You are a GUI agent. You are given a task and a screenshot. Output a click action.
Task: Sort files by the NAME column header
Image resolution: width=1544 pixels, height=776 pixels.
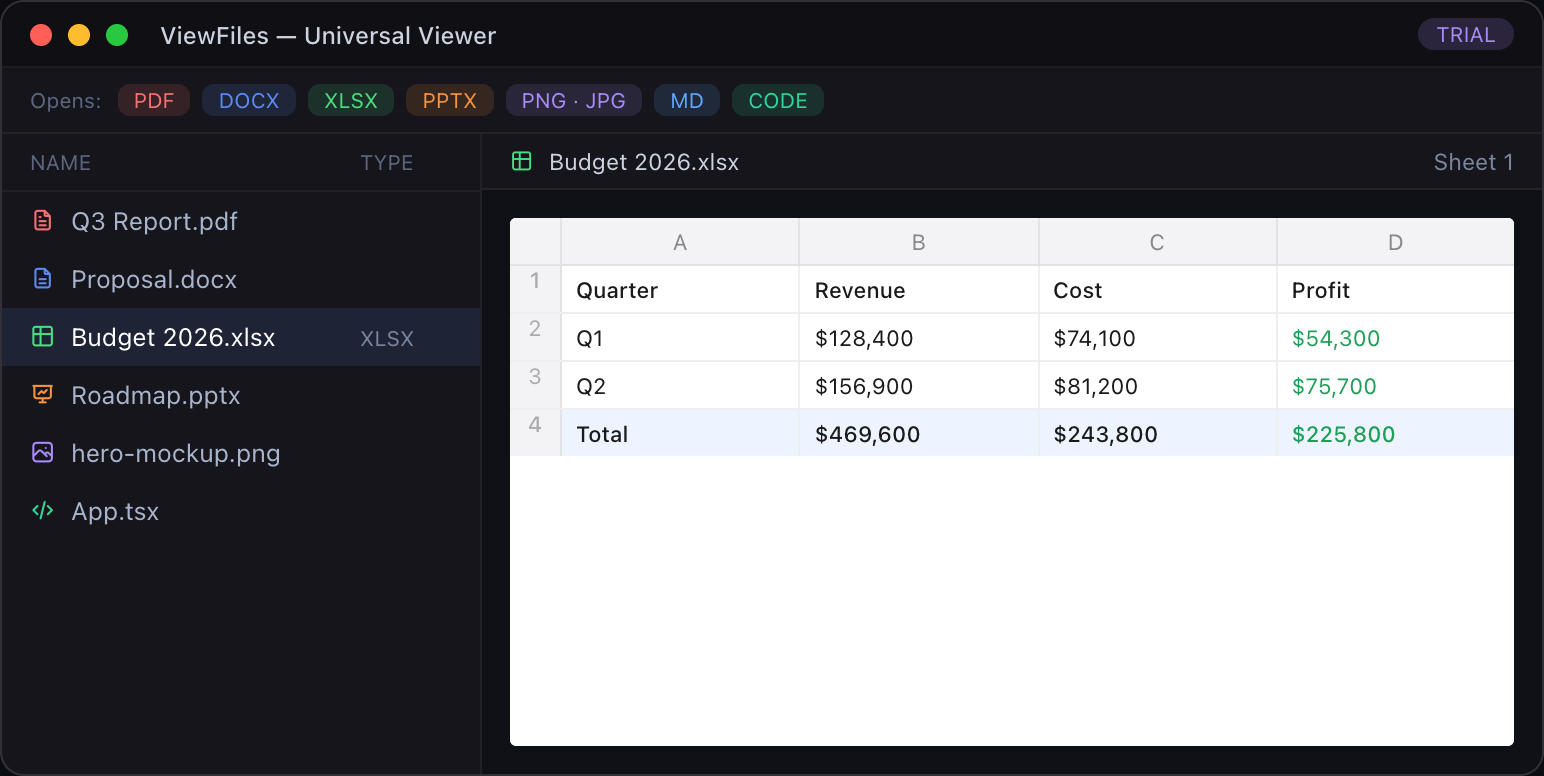tap(61, 162)
